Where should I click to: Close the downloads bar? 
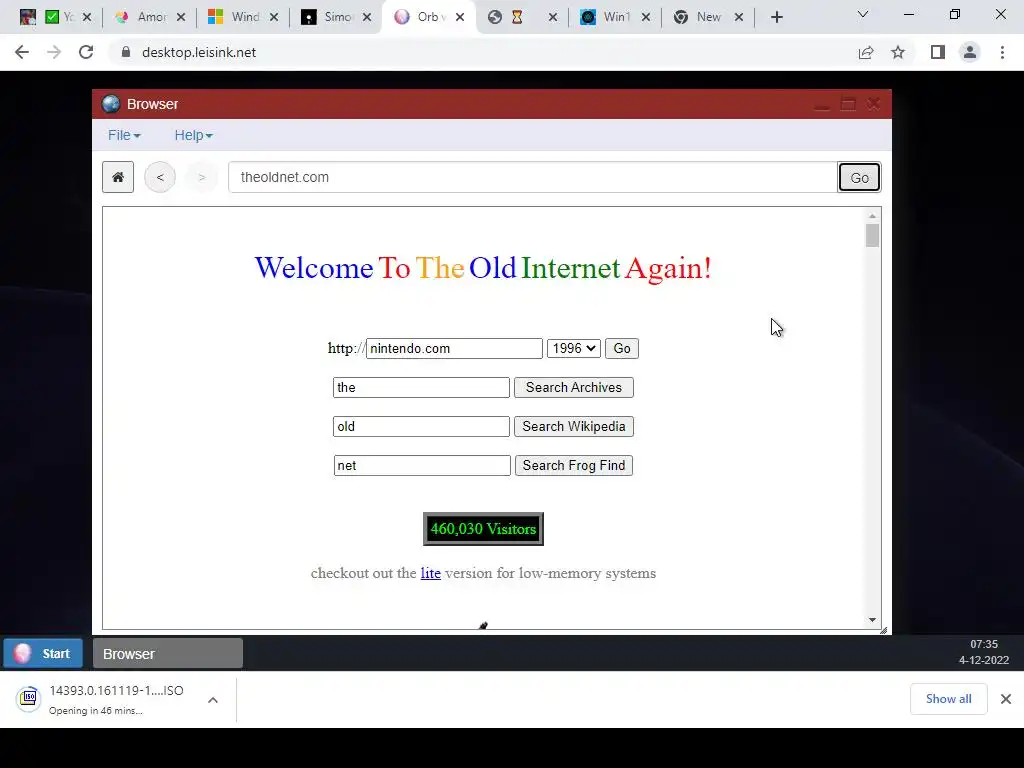coord(1006,699)
